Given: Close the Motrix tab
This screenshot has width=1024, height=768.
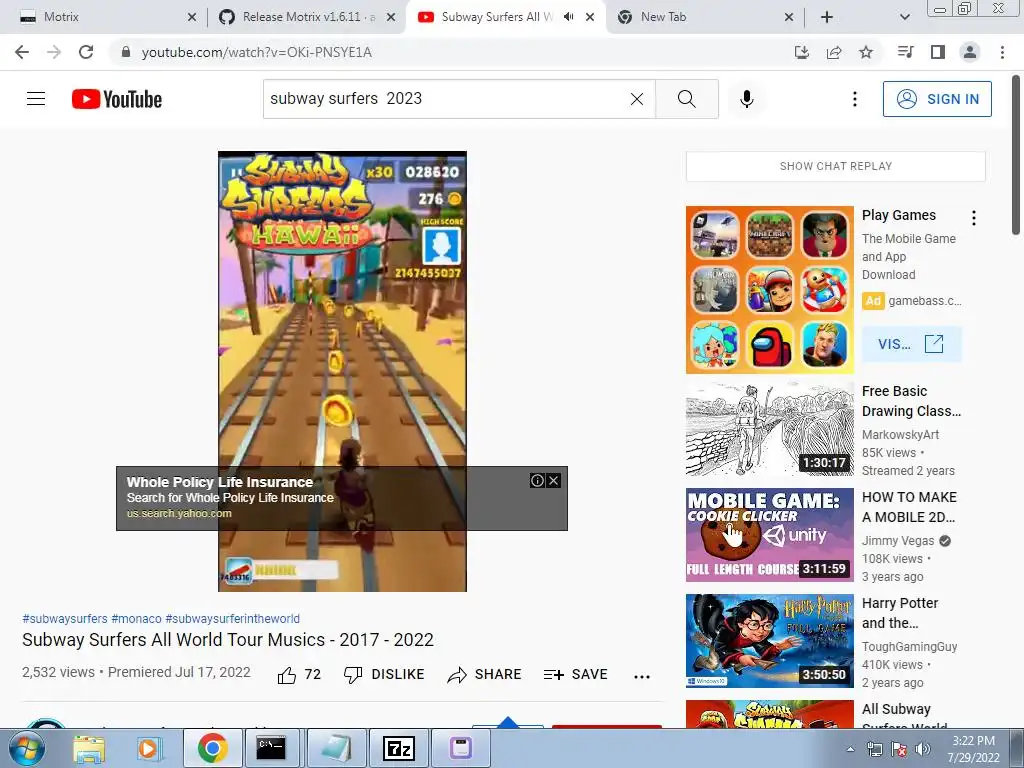Looking at the screenshot, I should click(x=192, y=17).
